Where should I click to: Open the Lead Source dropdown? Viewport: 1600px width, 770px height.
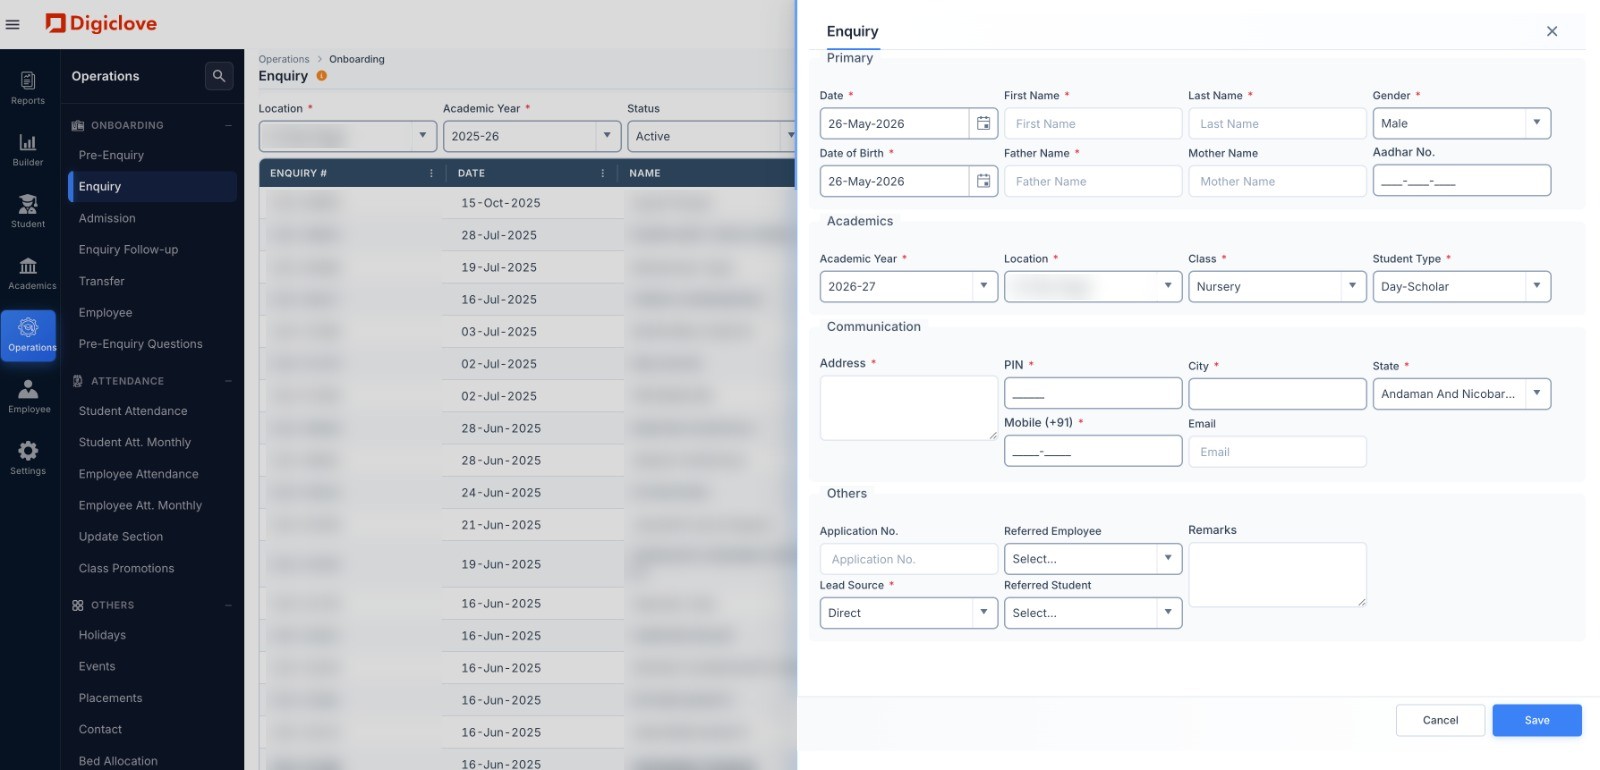908,613
